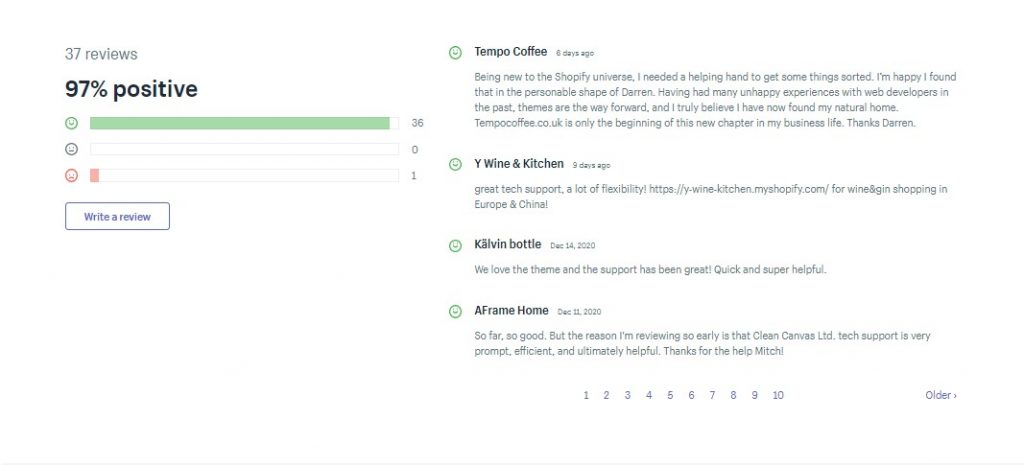
Task: Open review page 5
Action: [x=670, y=395]
